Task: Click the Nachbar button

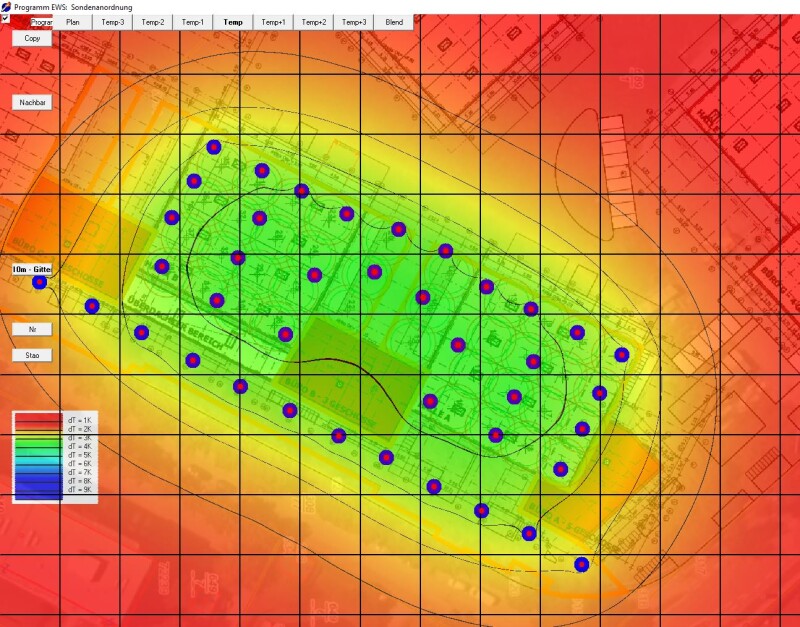Action: click(x=31, y=102)
